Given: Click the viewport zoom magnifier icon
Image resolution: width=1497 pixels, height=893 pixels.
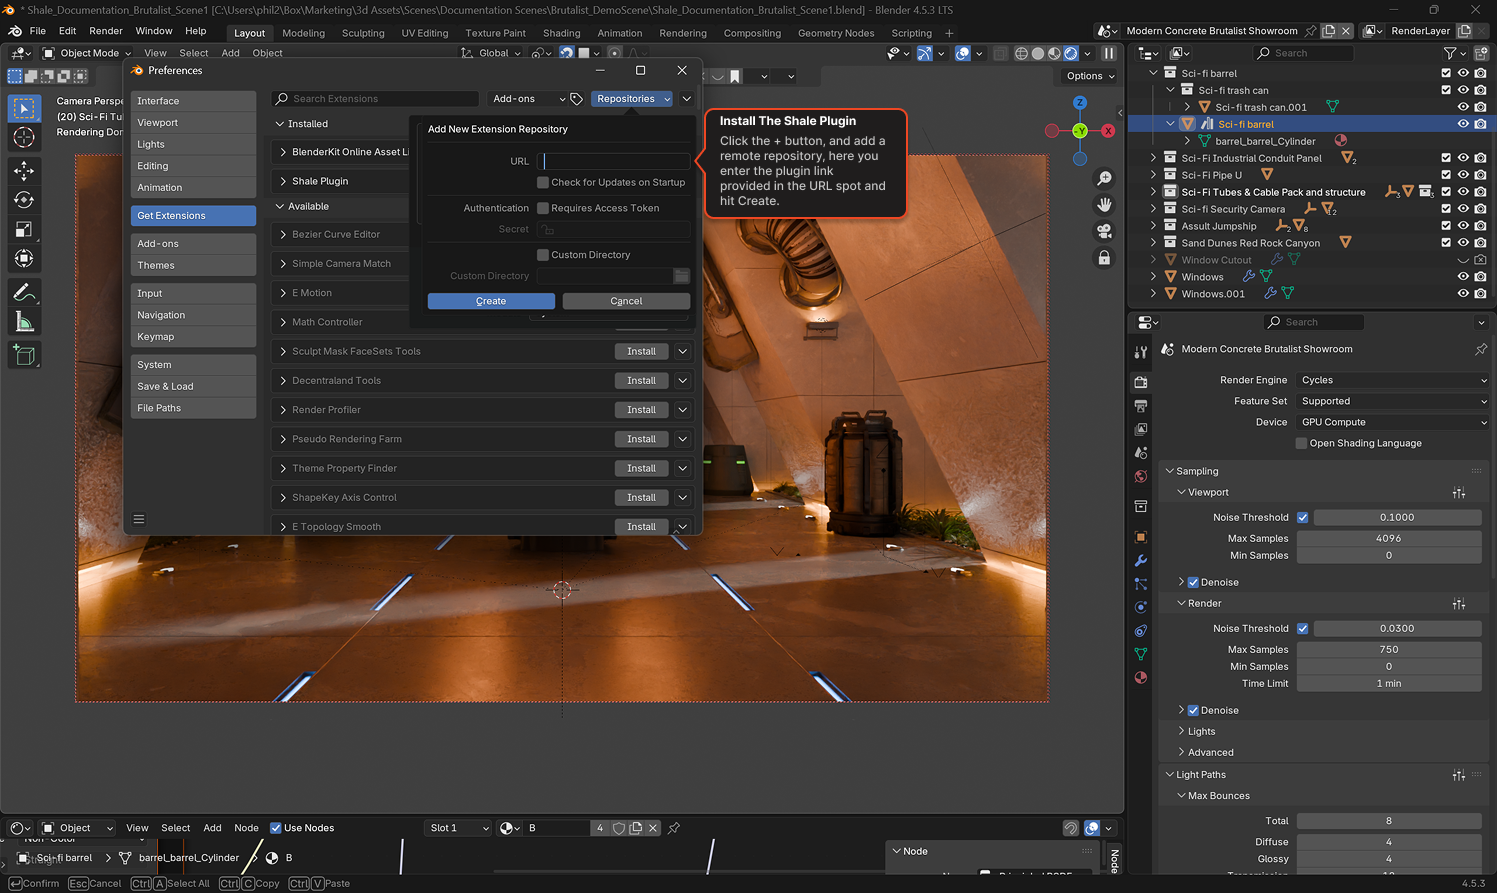Looking at the screenshot, I should (x=1104, y=178).
